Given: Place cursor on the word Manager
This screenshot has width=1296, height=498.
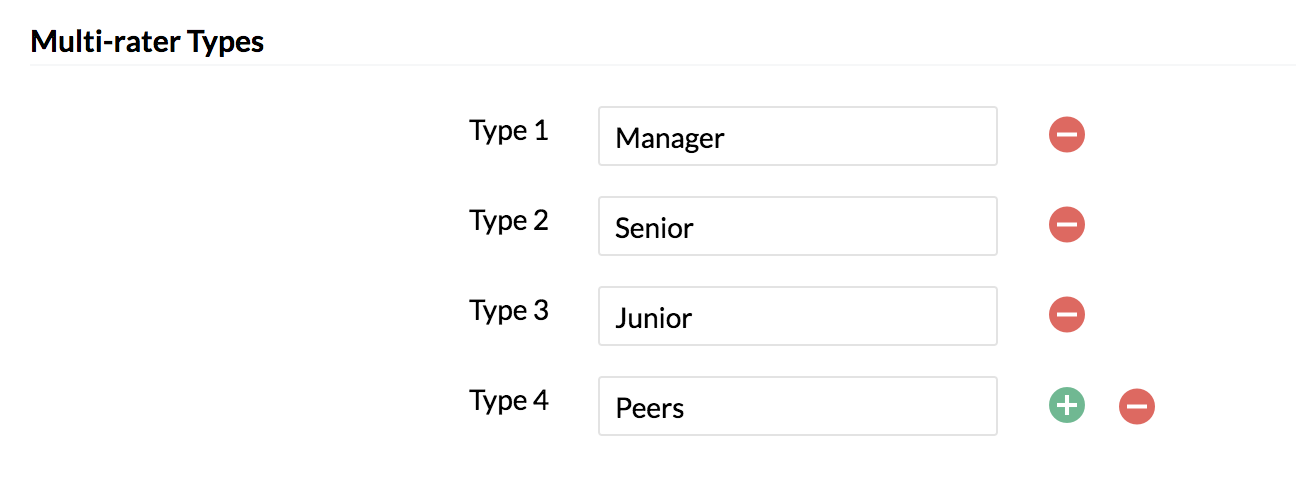Looking at the screenshot, I should click(670, 138).
